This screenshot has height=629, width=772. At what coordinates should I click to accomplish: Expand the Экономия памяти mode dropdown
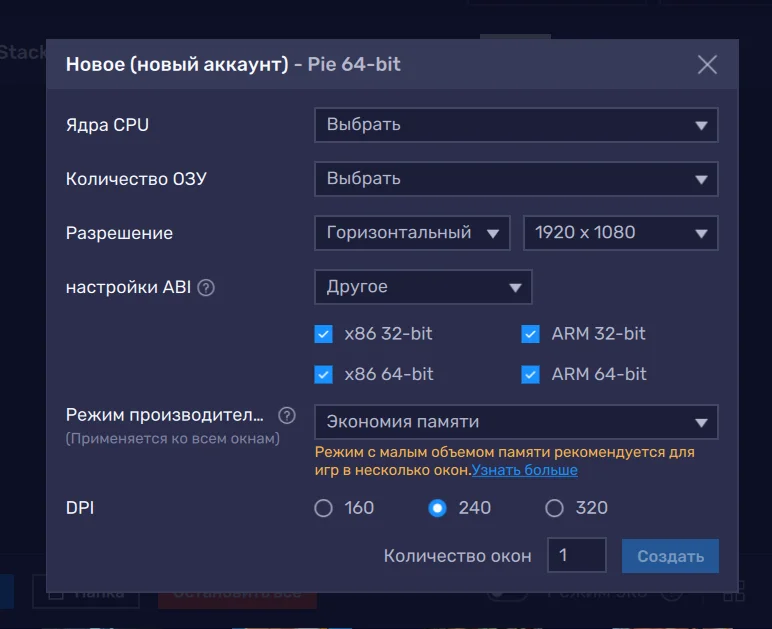tap(515, 422)
